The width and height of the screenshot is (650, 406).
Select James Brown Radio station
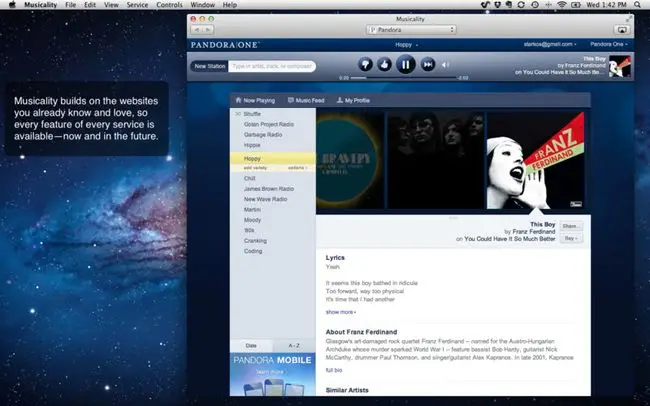(x=269, y=189)
